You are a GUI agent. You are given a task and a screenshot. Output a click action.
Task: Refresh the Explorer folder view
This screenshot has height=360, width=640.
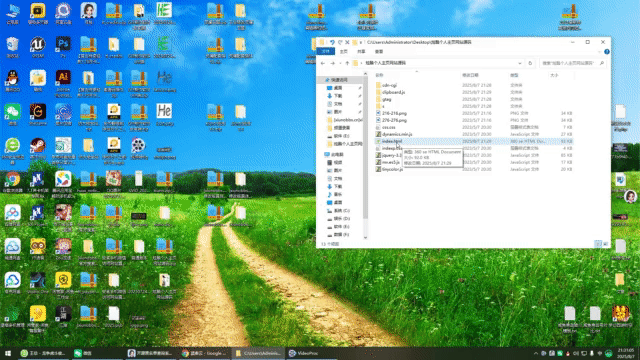[530, 63]
